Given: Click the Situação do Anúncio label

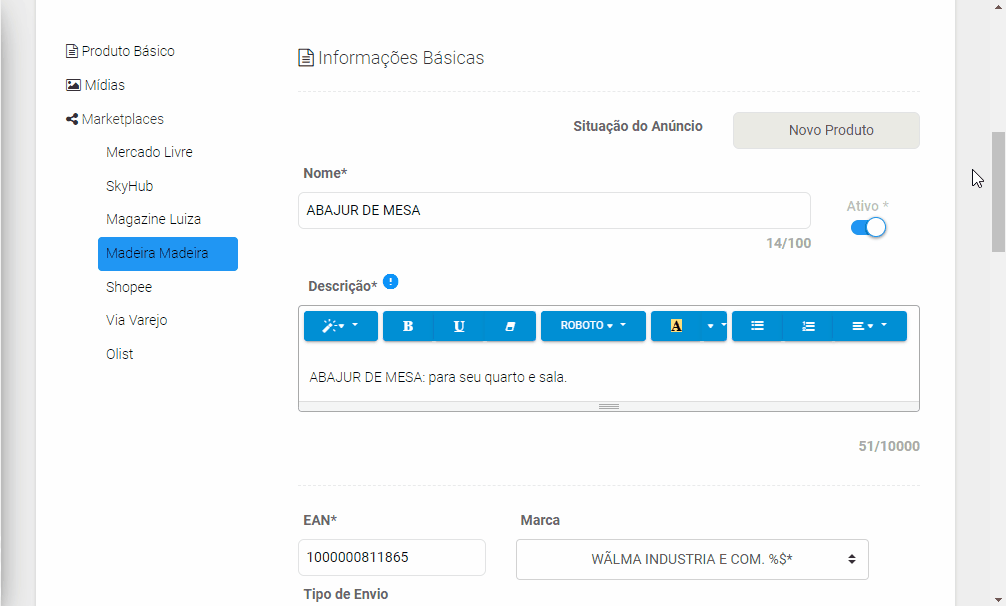Looking at the screenshot, I should pyautogui.click(x=638, y=126).
